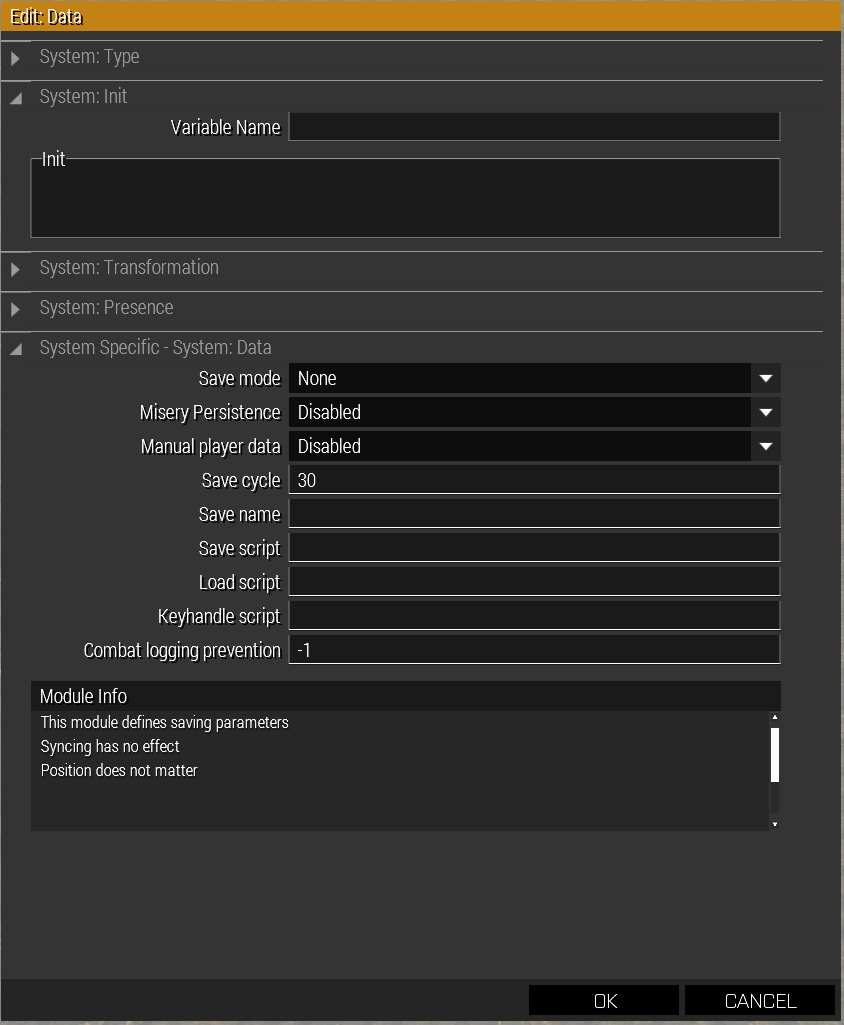Focus the Combat logging prevention field
Viewport: 844px width, 1025px height.
[x=534, y=650]
